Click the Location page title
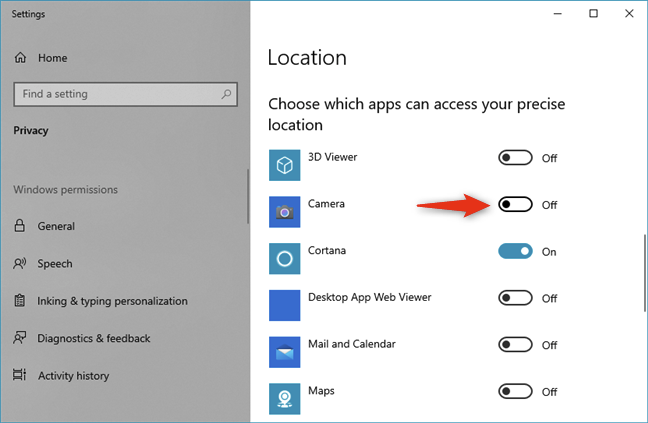Viewport: 648px width, 423px height. (307, 57)
